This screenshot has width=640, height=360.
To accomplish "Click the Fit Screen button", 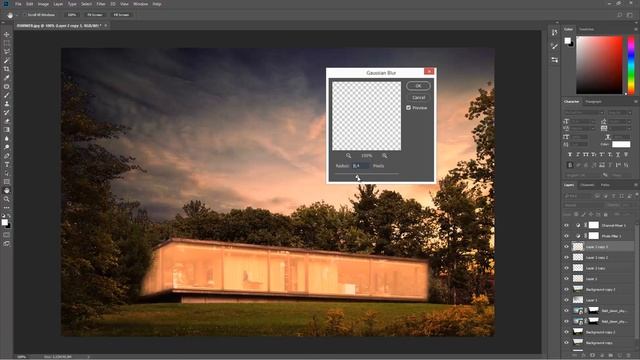I will pos(95,15).
